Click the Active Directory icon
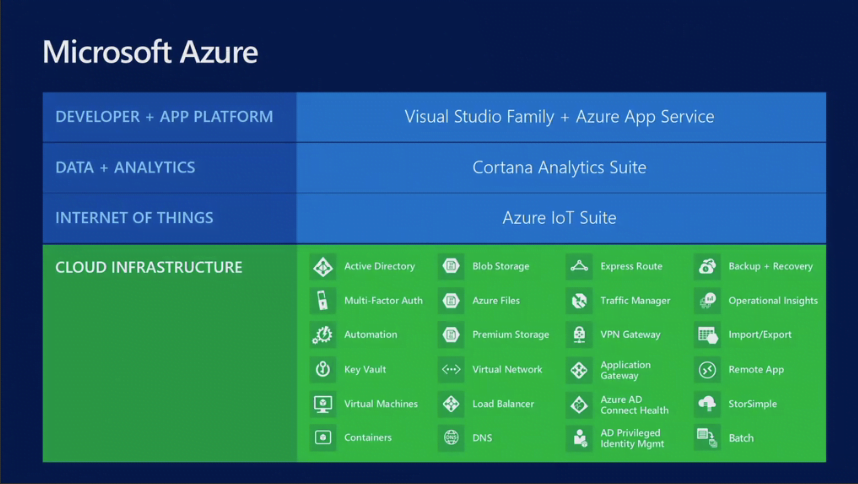The width and height of the screenshot is (858, 484). click(x=323, y=267)
